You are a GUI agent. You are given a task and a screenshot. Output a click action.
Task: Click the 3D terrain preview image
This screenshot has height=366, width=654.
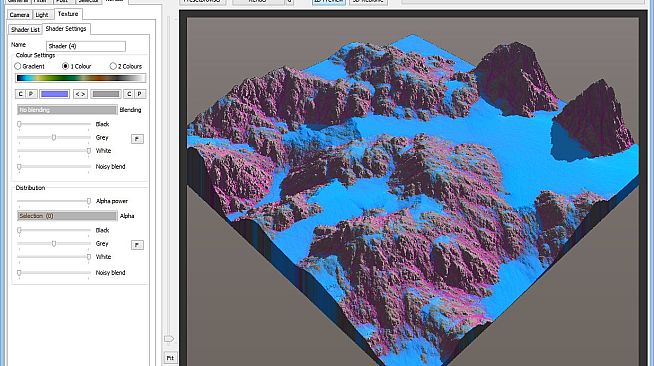[x=413, y=191]
